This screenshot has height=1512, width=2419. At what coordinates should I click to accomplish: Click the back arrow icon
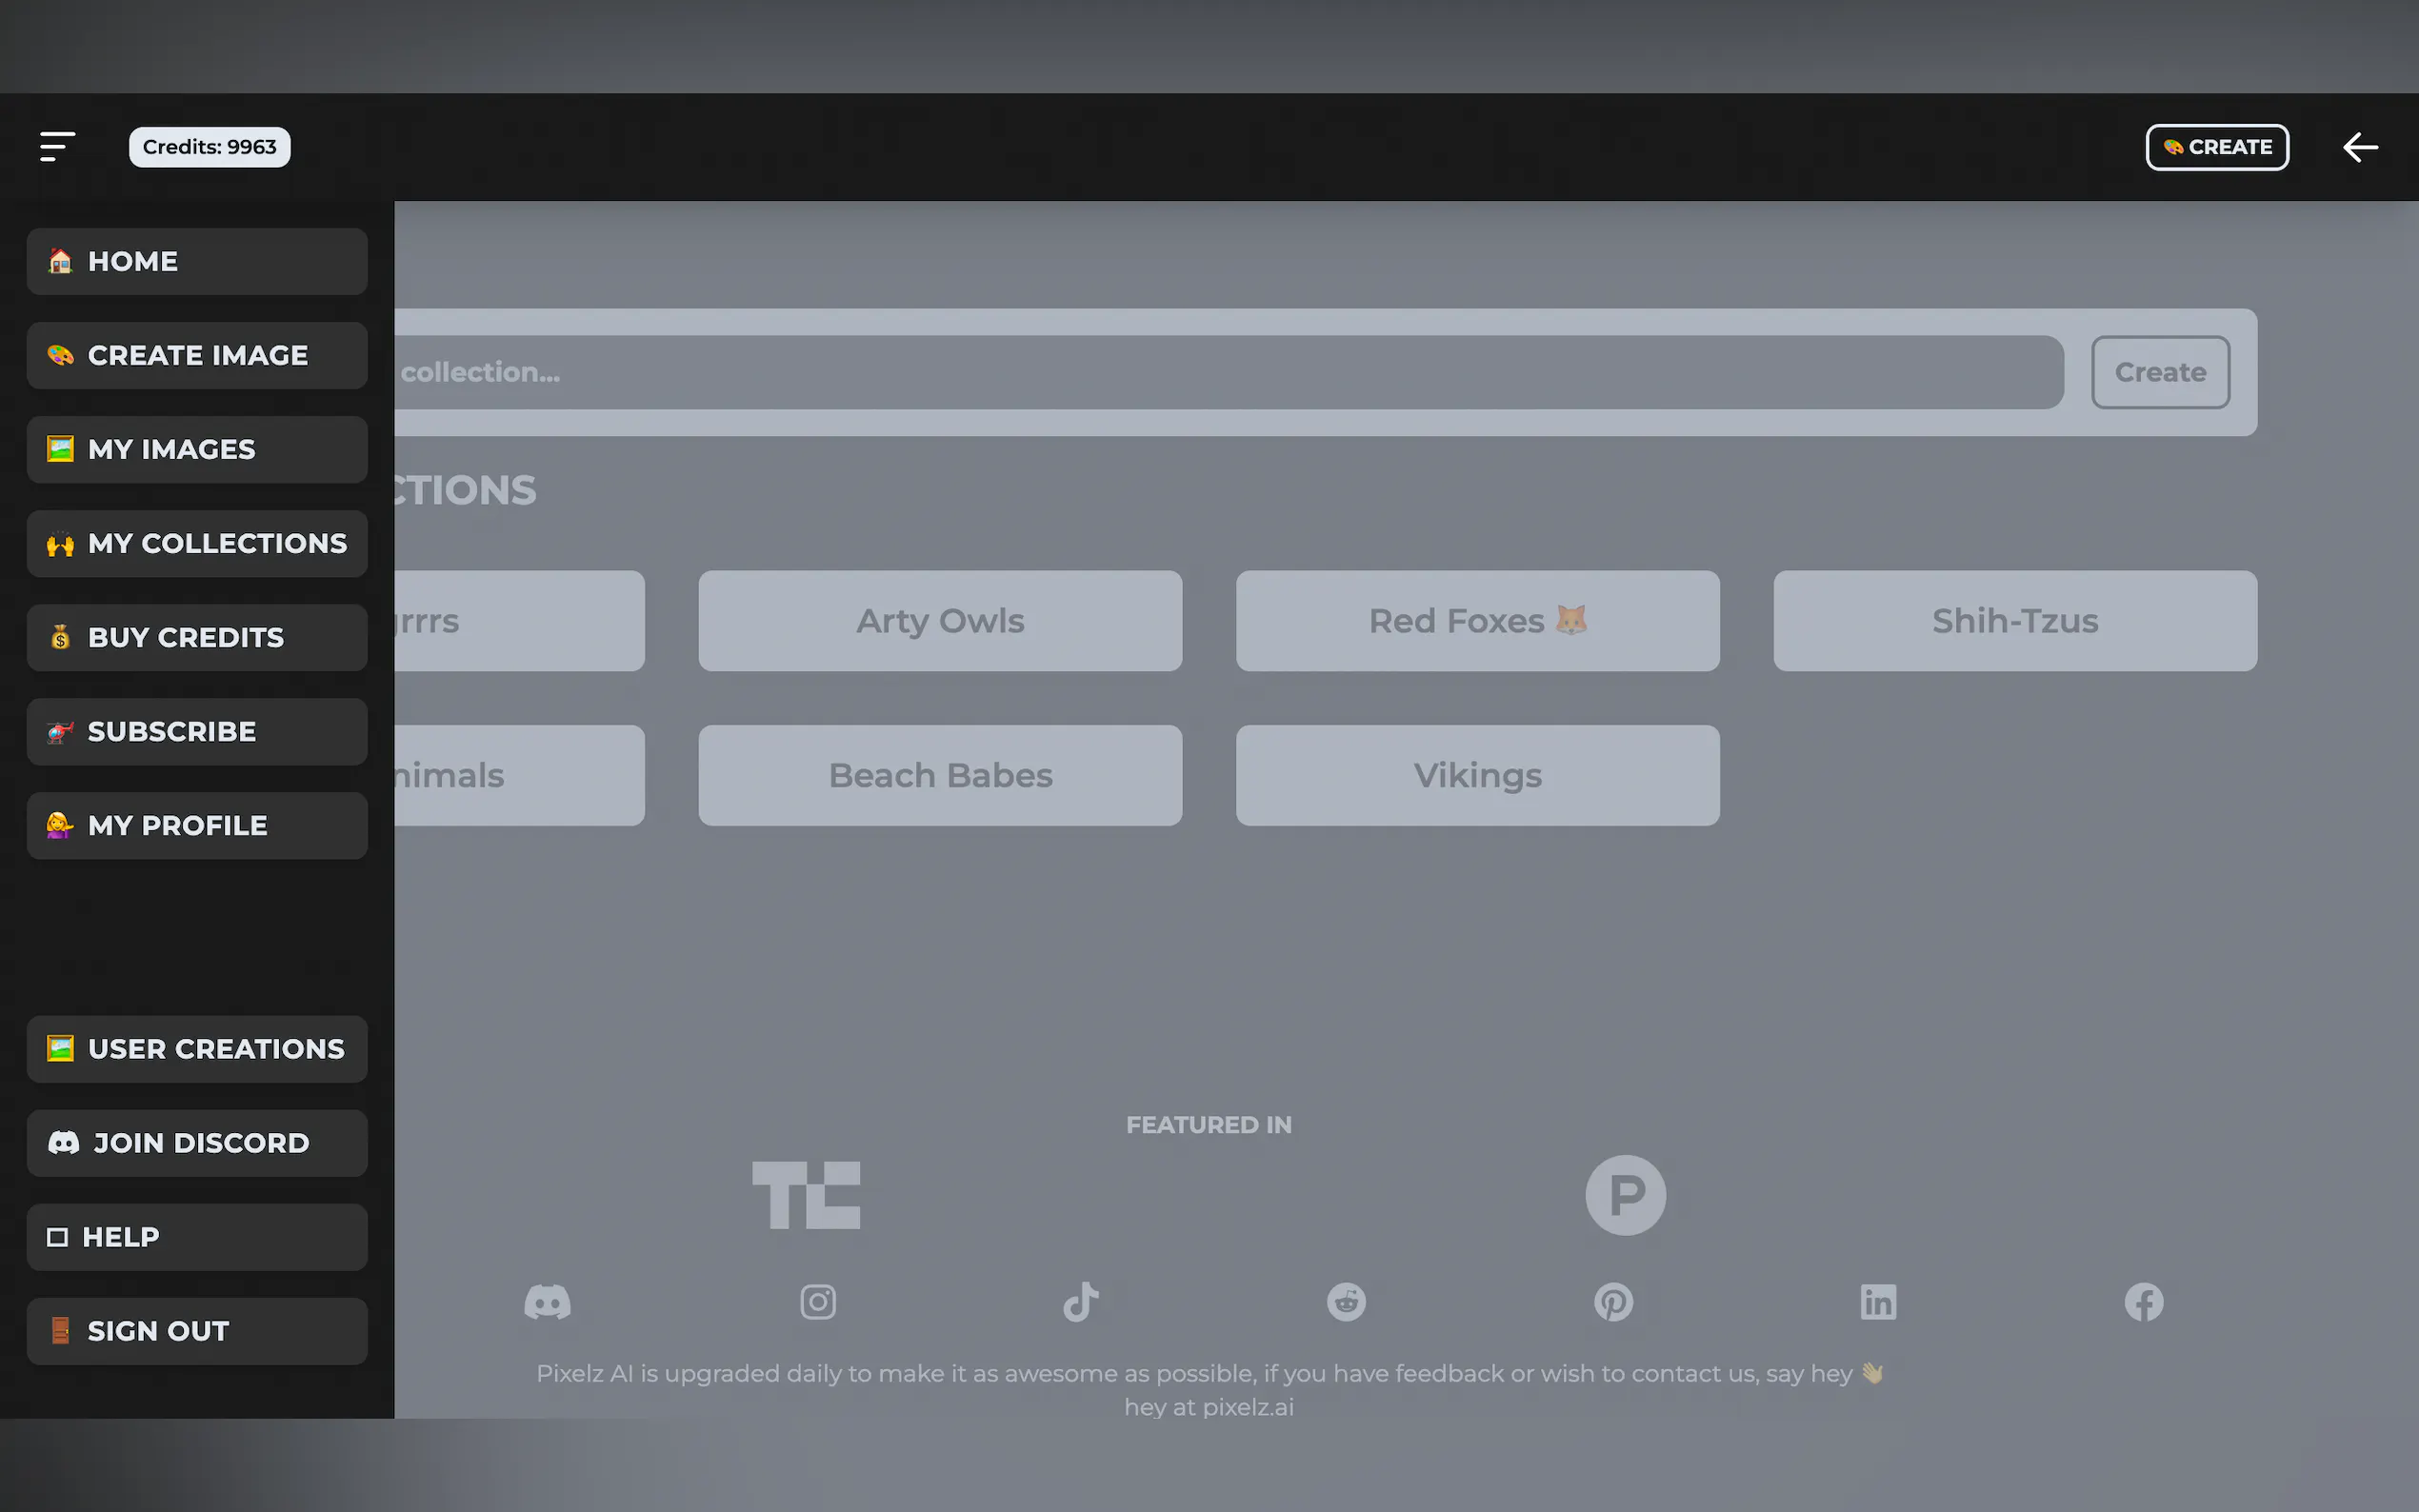(x=2359, y=147)
